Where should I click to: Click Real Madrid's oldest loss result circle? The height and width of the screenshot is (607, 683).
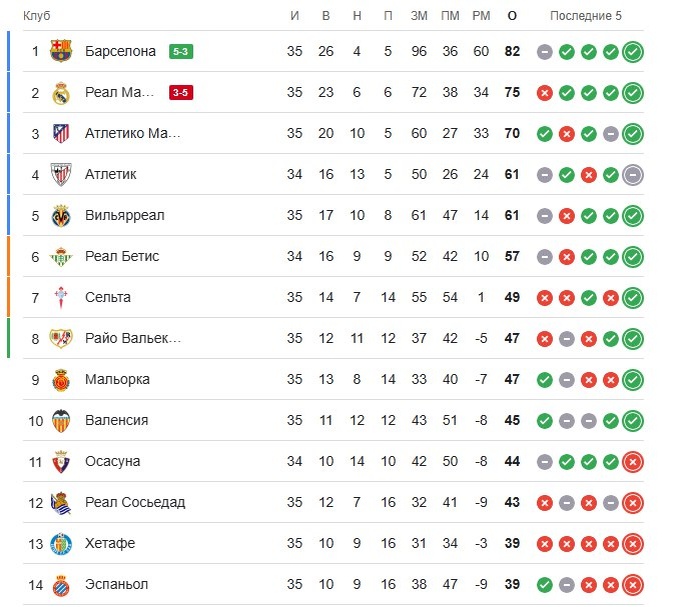(544, 93)
